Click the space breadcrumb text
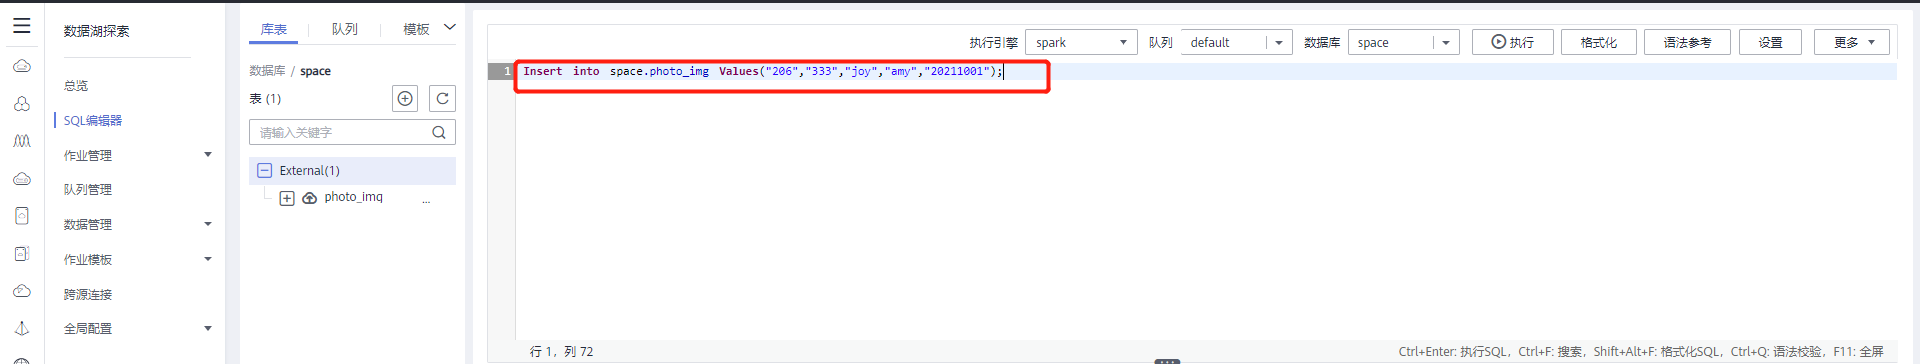Viewport: 1920px width, 364px height. (x=316, y=71)
